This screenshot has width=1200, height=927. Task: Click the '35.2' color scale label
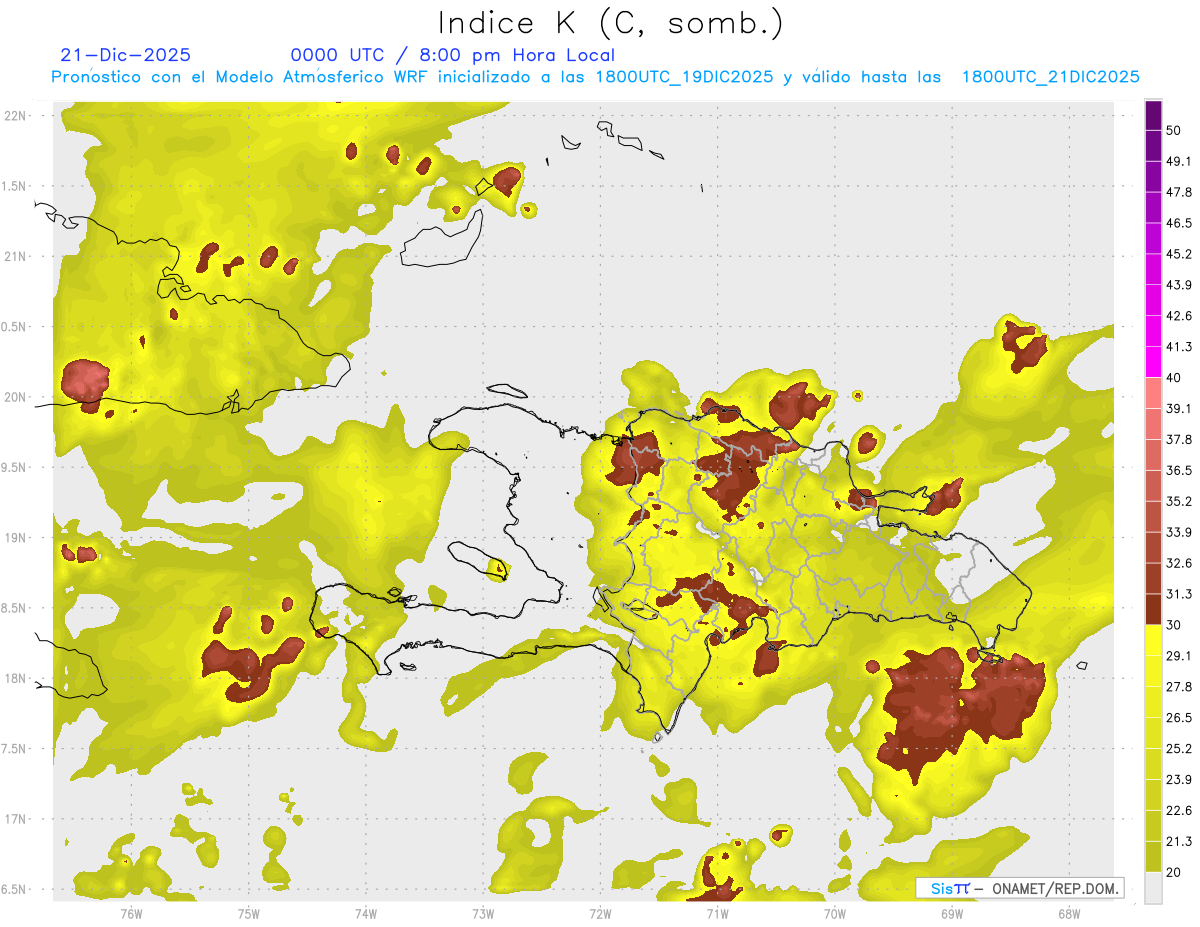click(x=1178, y=501)
